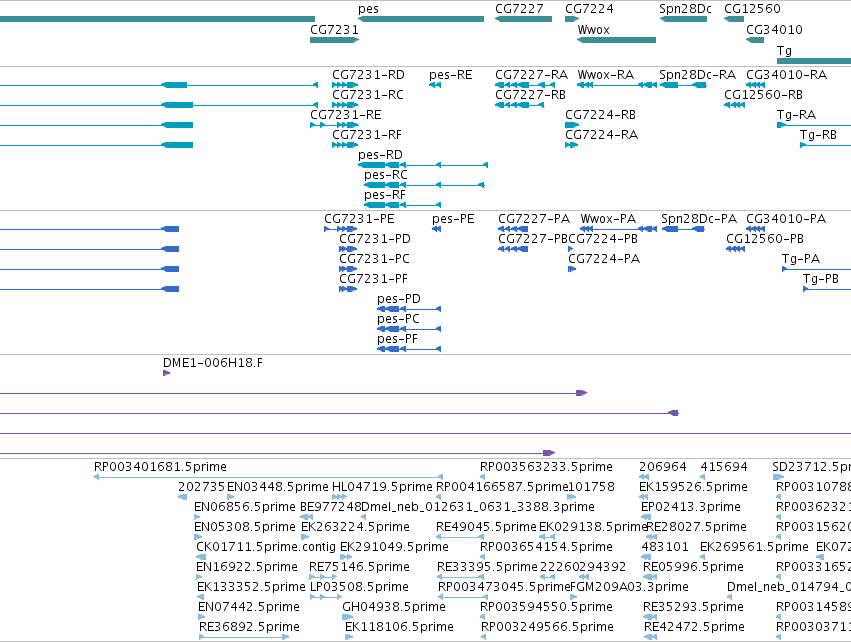Click the Spn28Dc gene label
The image size is (851, 642).
685,9
